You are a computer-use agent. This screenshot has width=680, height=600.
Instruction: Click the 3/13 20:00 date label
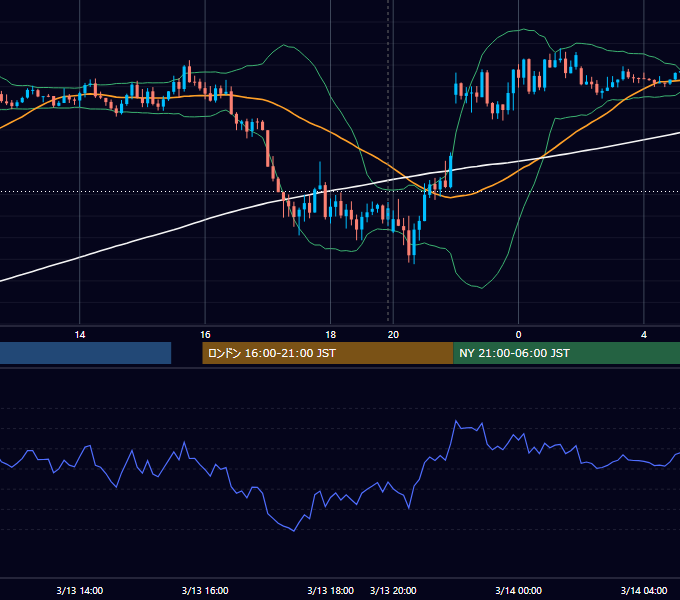pyautogui.click(x=393, y=590)
